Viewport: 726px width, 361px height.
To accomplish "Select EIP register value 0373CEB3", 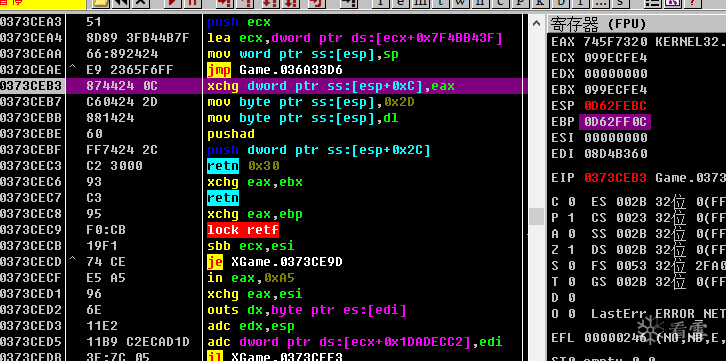I will pyautogui.click(x=616, y=178).
